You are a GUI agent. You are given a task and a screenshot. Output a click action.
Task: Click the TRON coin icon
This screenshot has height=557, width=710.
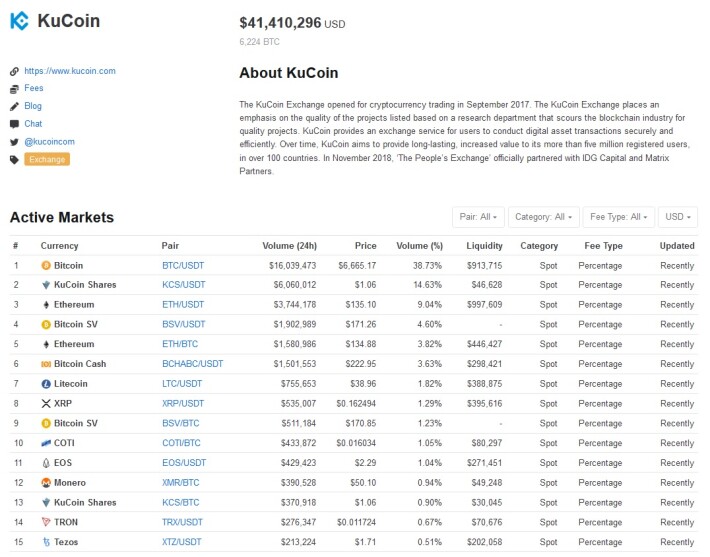[46, 522]
